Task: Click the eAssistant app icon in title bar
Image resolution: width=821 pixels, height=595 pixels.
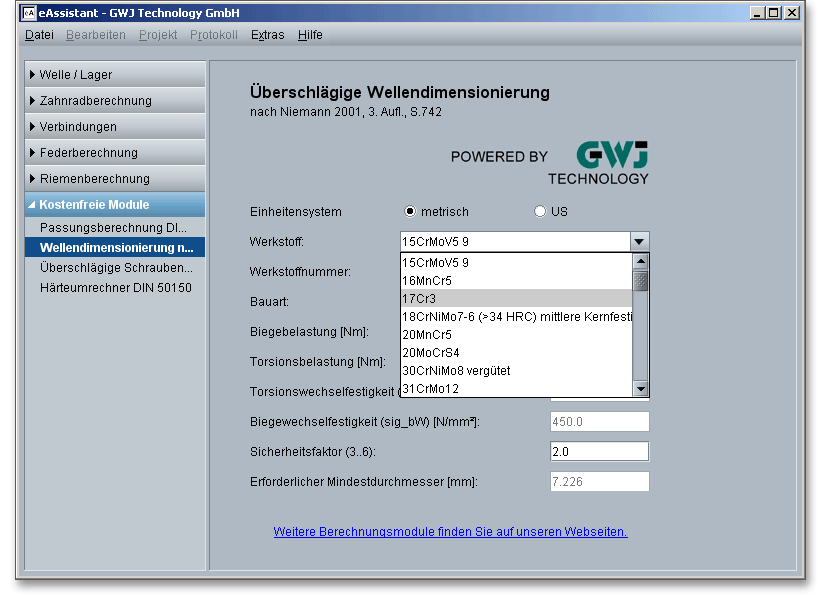Action: [x=29, y=13]
